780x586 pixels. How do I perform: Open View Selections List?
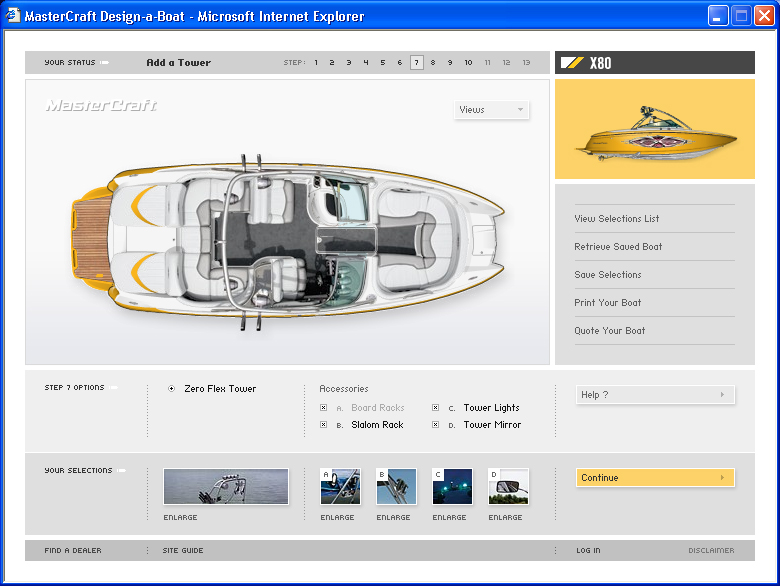[617, 218]
